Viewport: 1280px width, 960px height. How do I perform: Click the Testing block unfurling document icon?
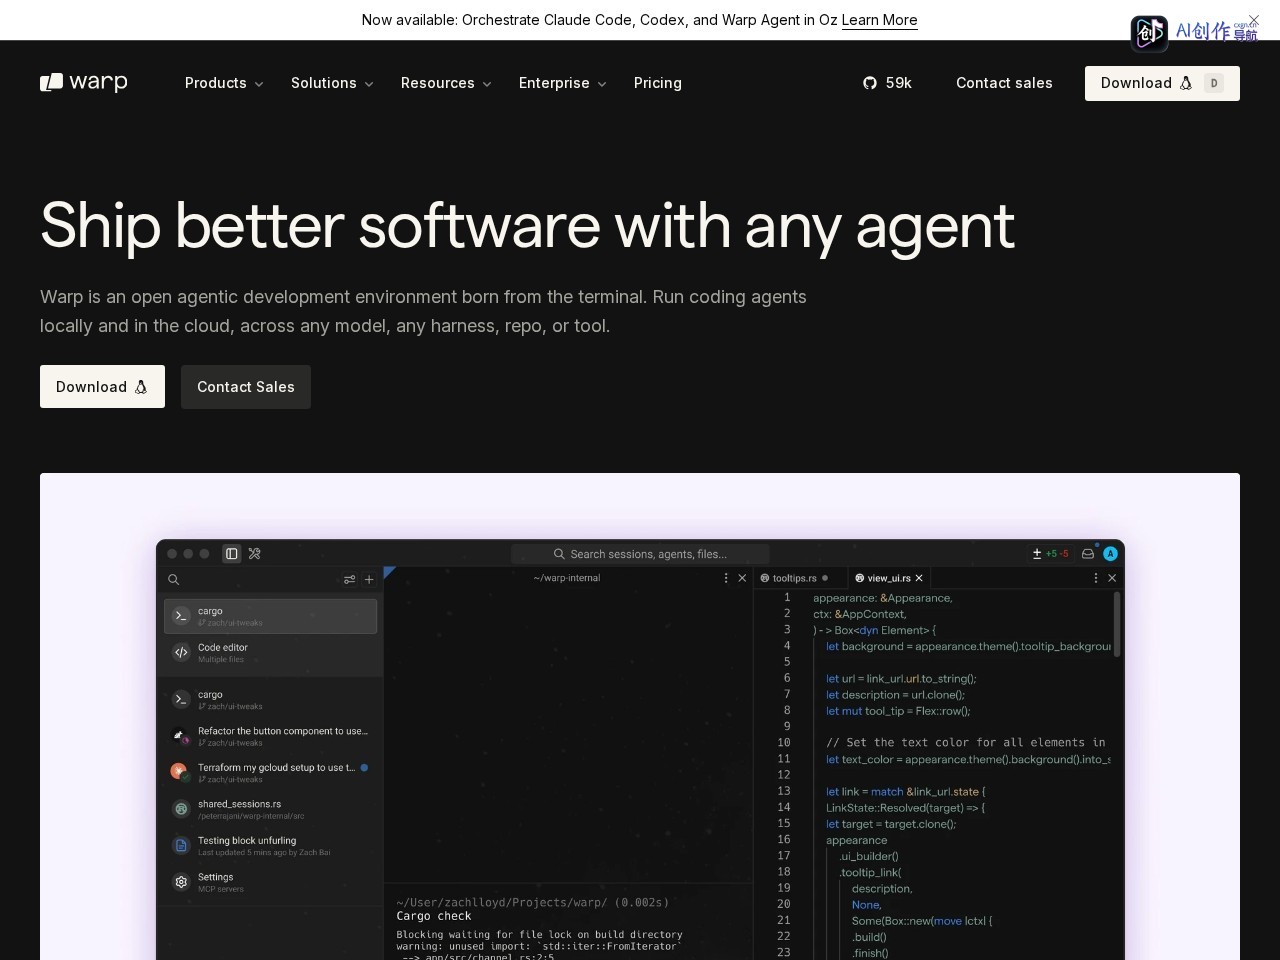point(181,846)
